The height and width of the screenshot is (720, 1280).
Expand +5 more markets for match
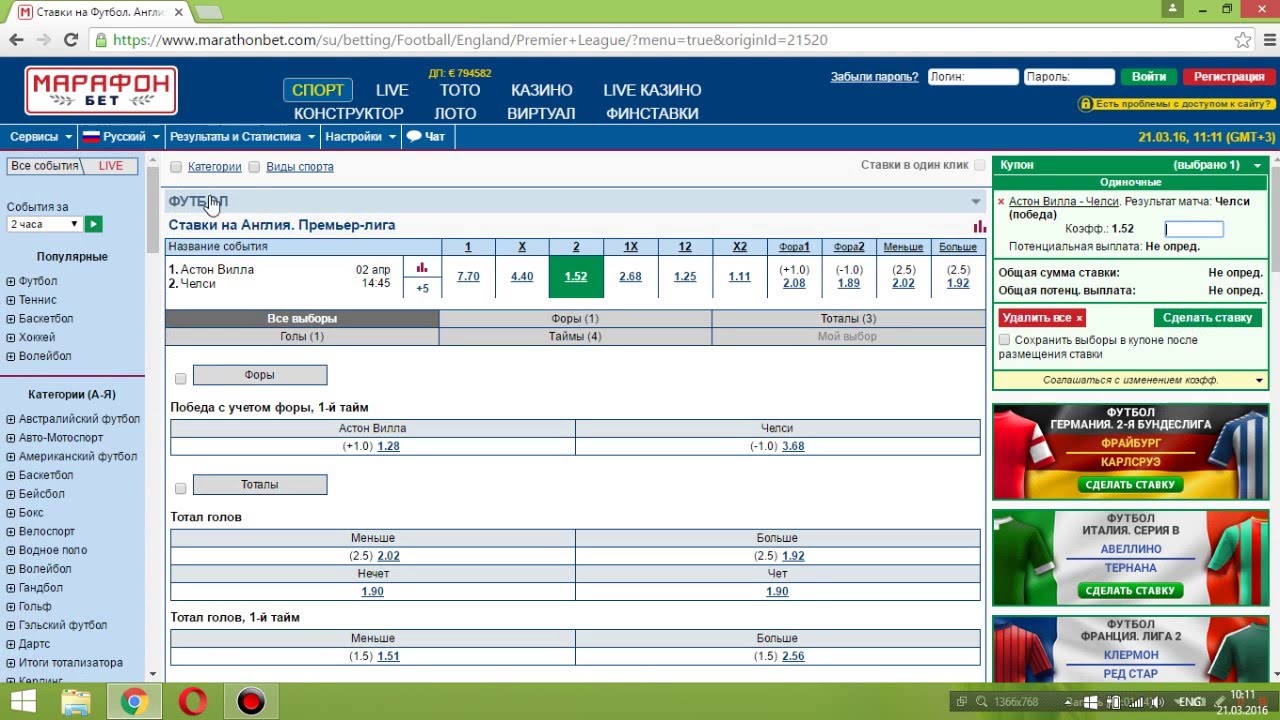coord(422,288)
